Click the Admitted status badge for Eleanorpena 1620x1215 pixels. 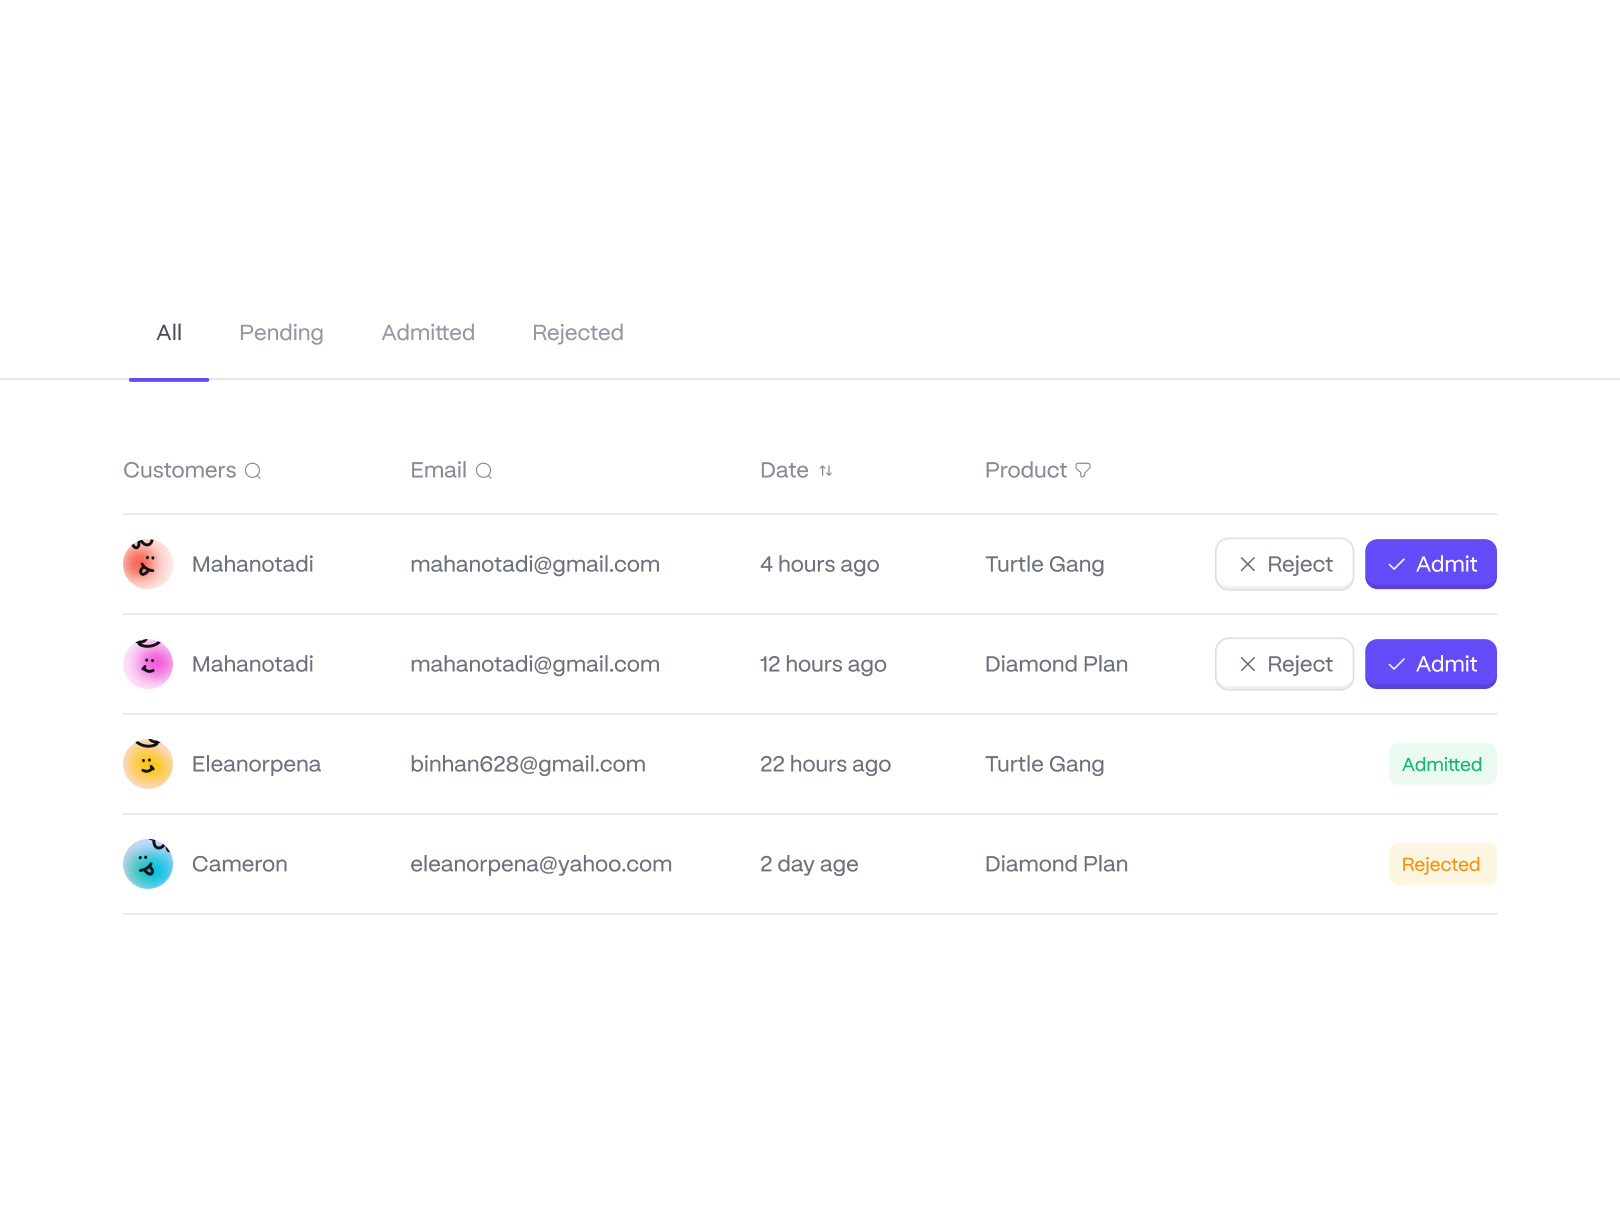coord(1442,763)
